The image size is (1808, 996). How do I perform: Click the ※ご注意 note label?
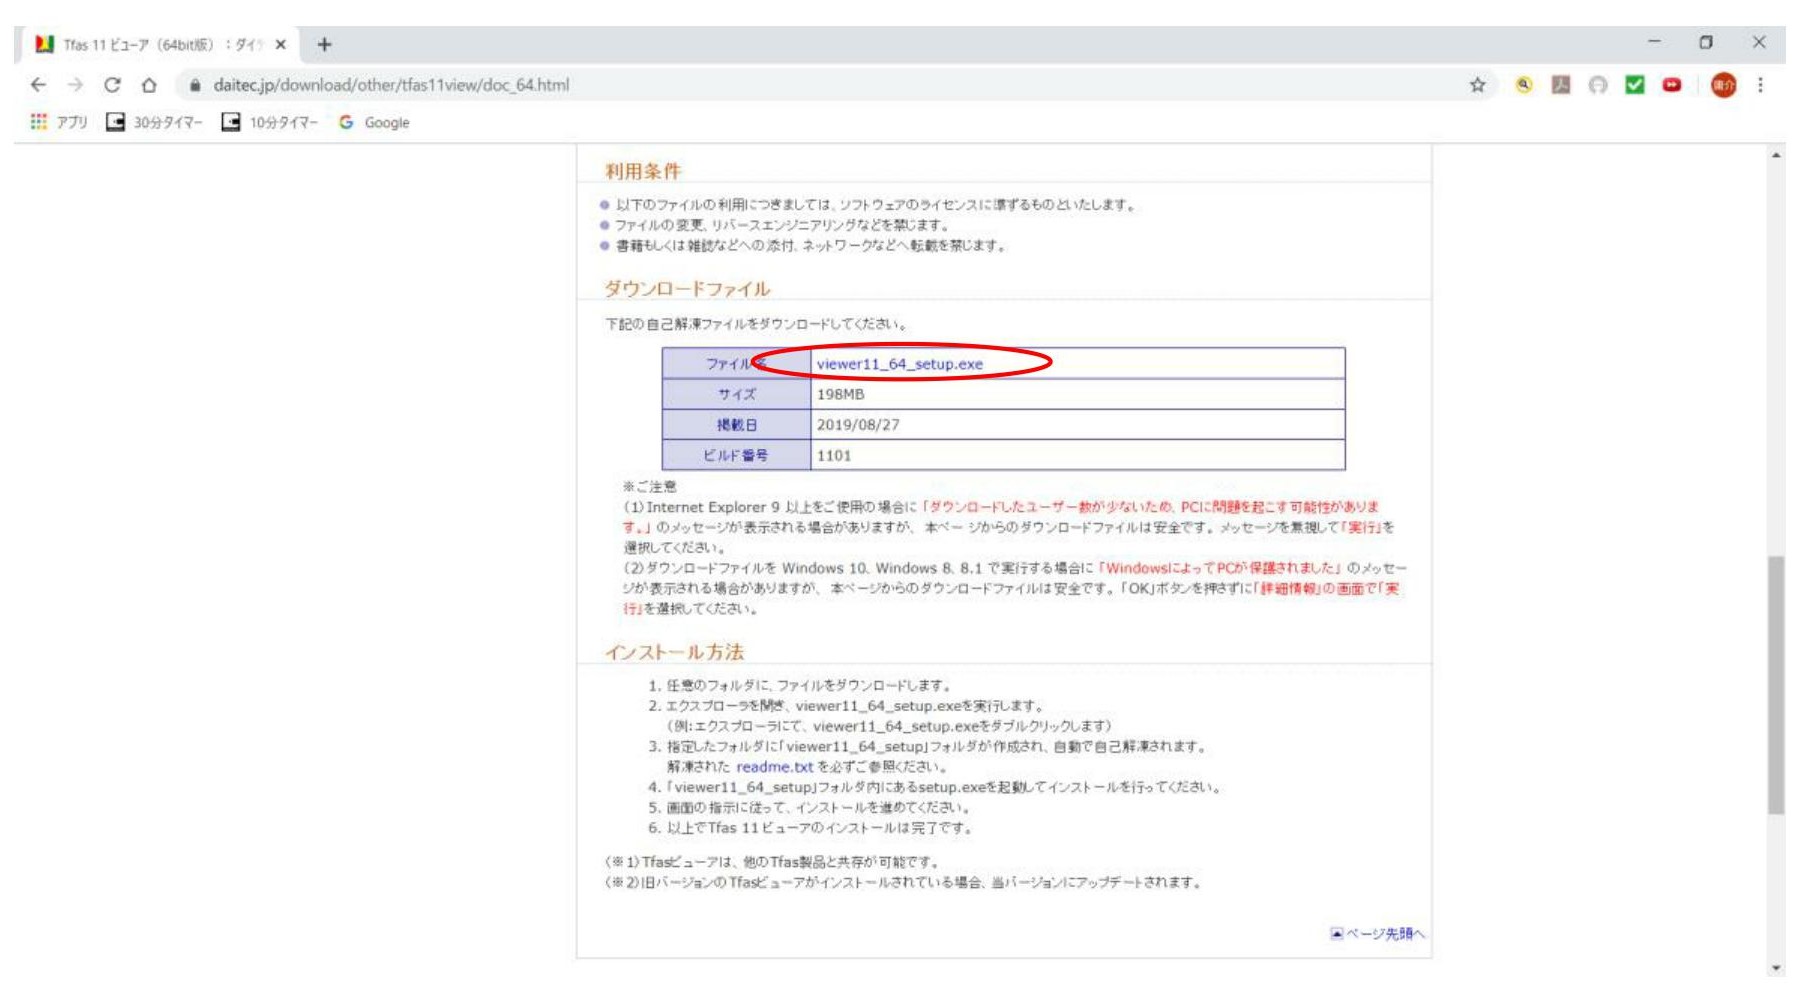[649, 487]
